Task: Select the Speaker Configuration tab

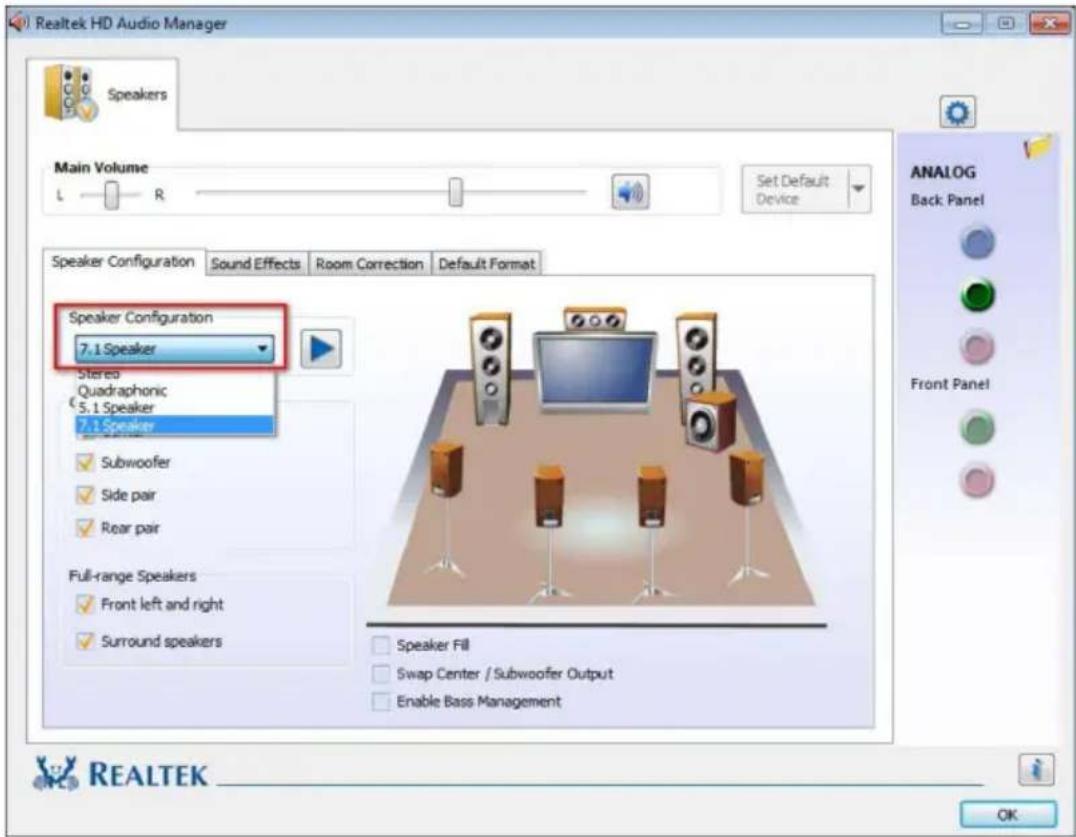Action: pyautogui.click(x=124, y=261)
